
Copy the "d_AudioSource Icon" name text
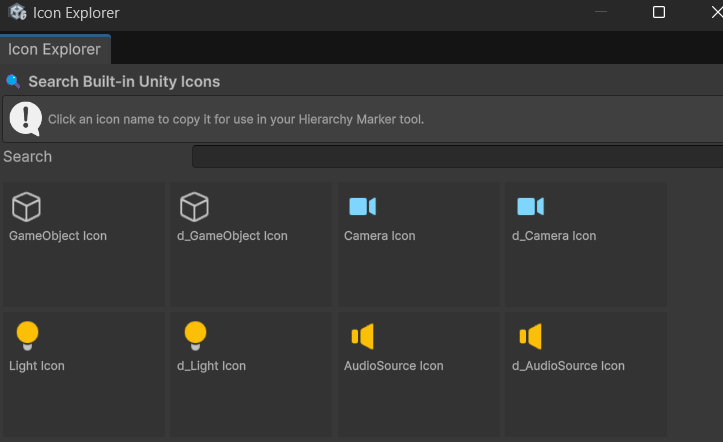click(x=568, y=366)
